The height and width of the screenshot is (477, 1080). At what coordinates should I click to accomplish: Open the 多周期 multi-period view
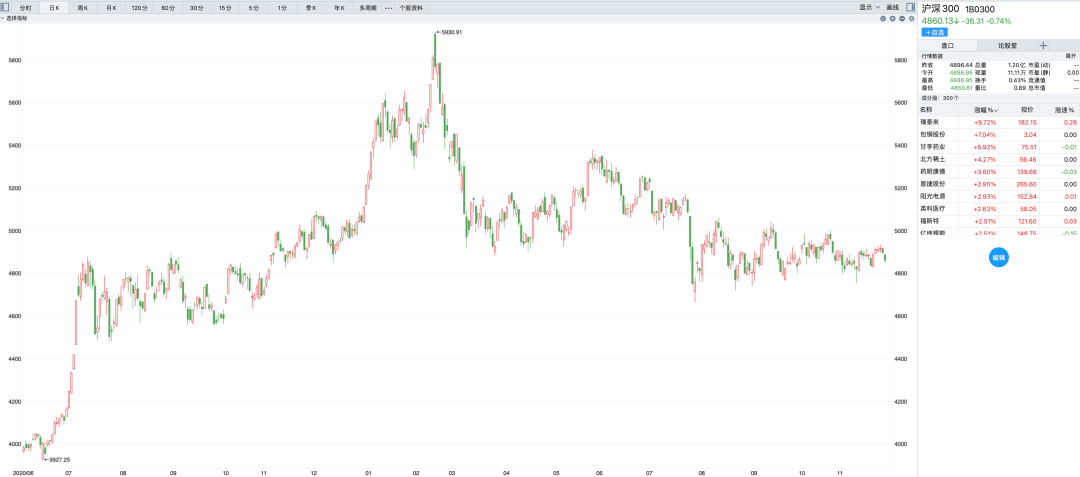pyautogui.click(x=368, y=8)
